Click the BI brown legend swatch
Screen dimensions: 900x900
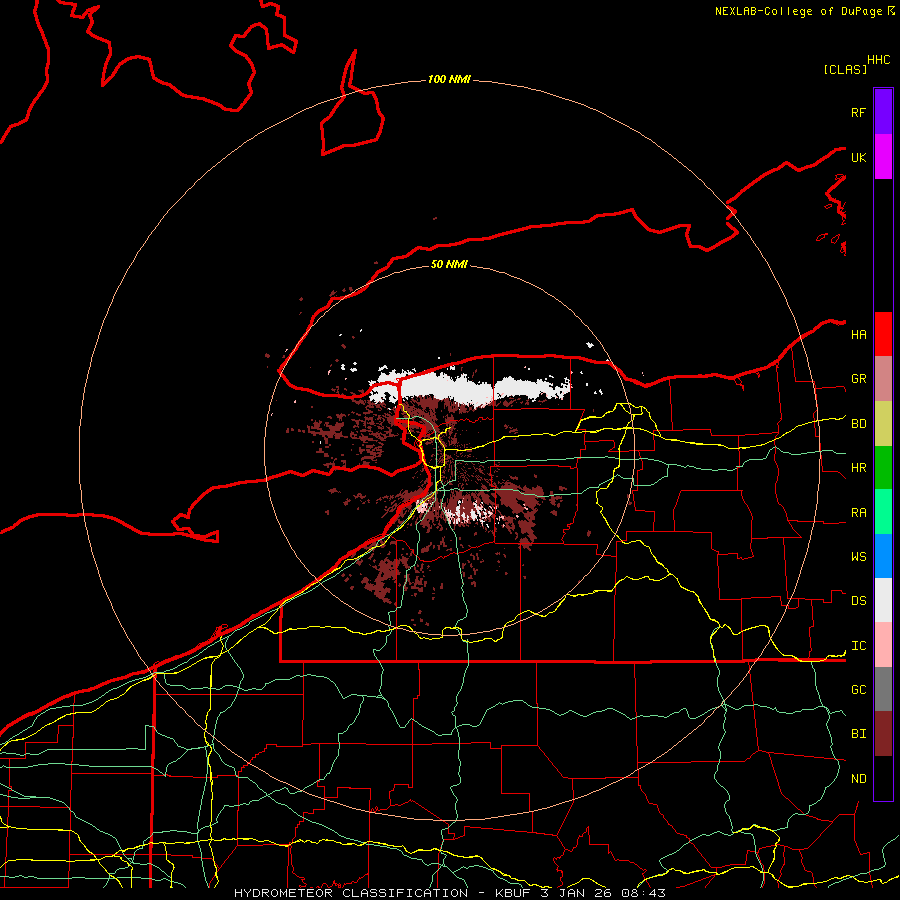(x=883, y=734)
